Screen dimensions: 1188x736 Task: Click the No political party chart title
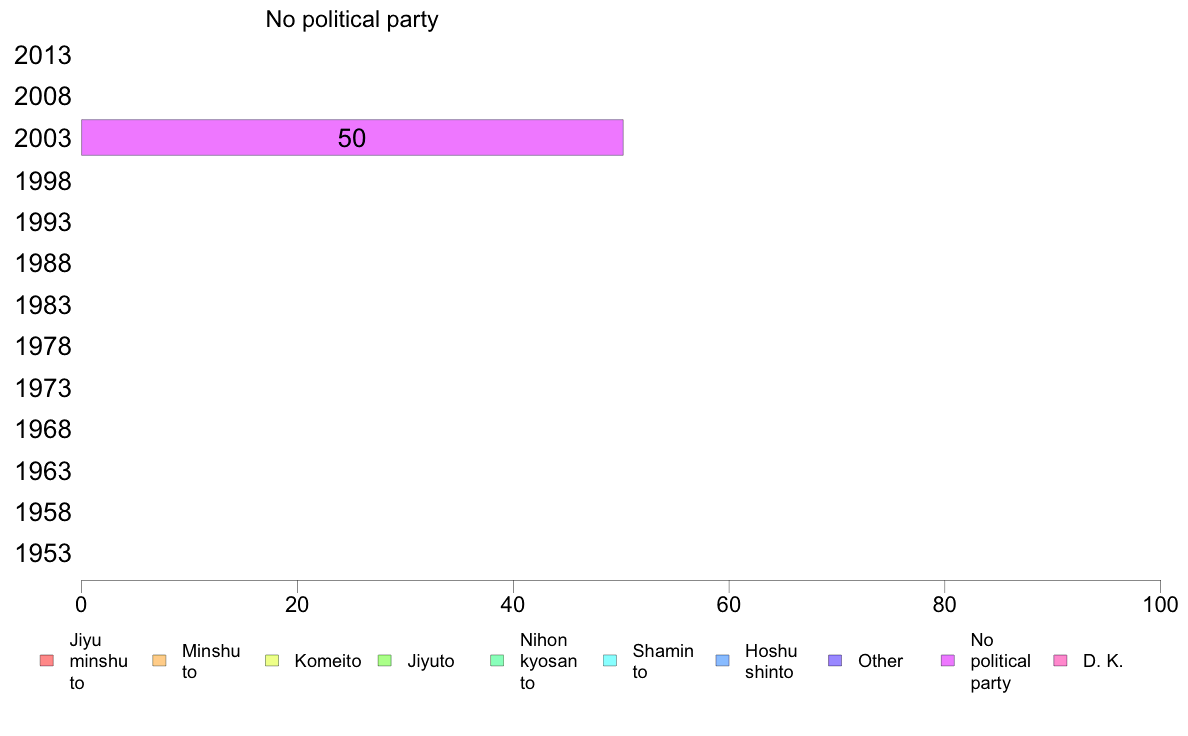(x=352, y=20)
